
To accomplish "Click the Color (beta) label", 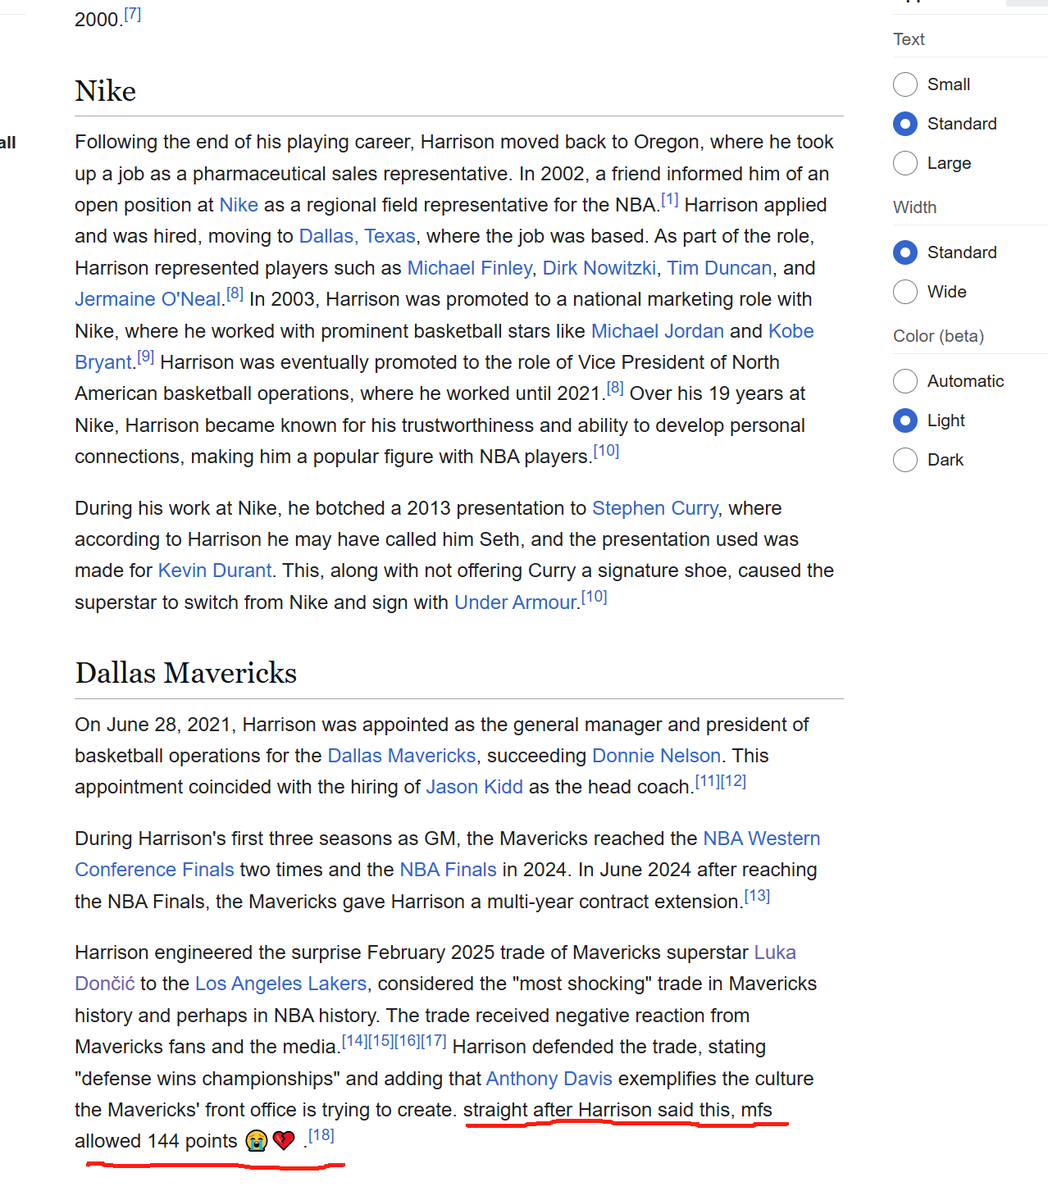I will pos(938,336).
